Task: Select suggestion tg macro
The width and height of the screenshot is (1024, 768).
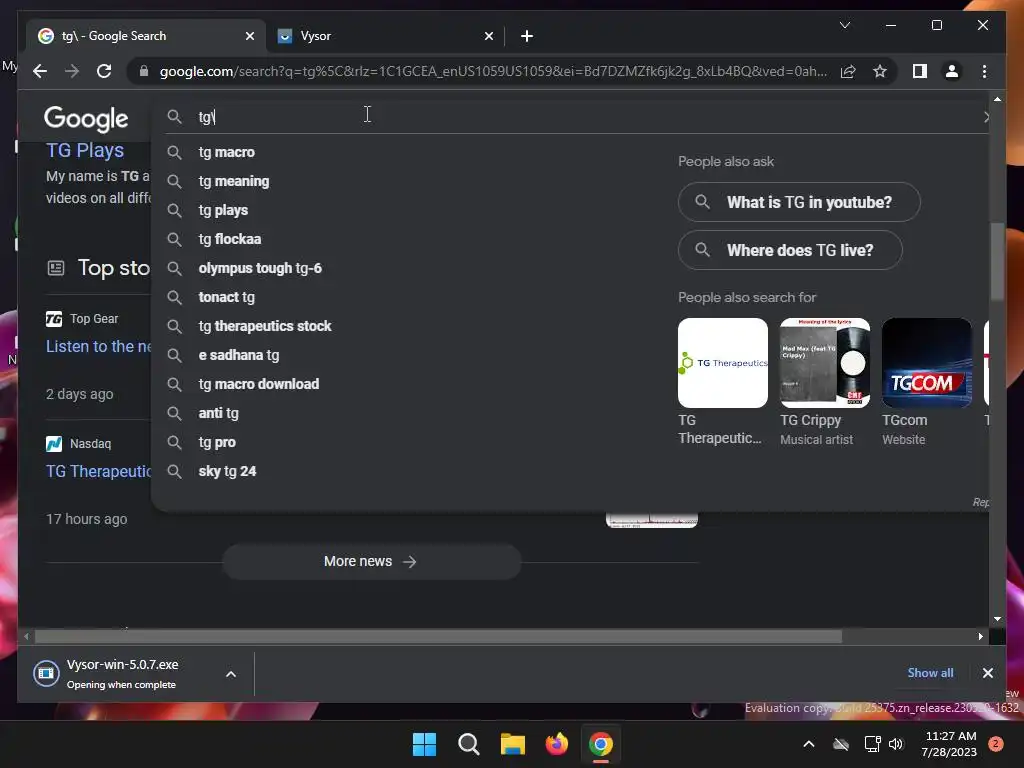Action: tap(227, 152)
